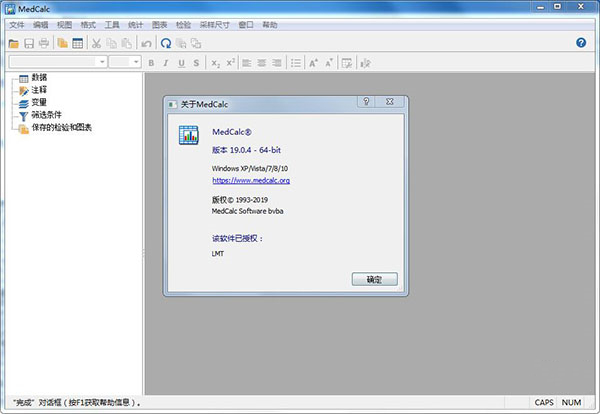The height and width of the screenshot is (414, 600).
Task: Click the About dialog help question button
Action: point(366,101)
